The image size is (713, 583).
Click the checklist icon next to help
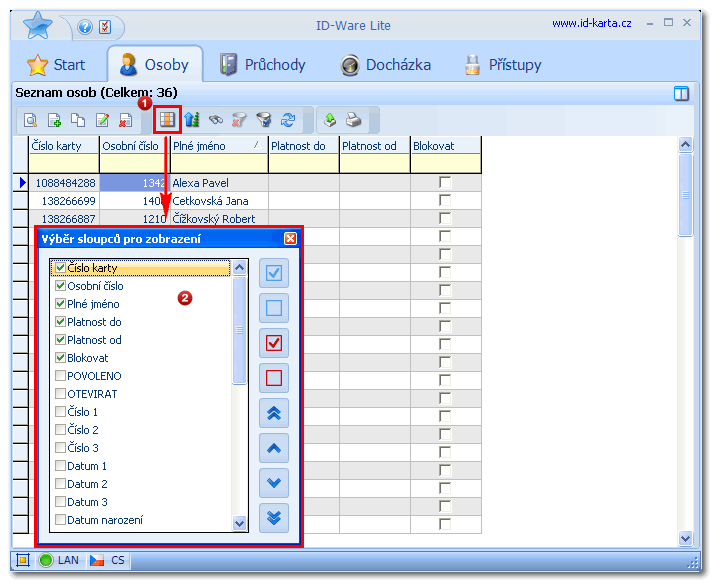[105, 27]
